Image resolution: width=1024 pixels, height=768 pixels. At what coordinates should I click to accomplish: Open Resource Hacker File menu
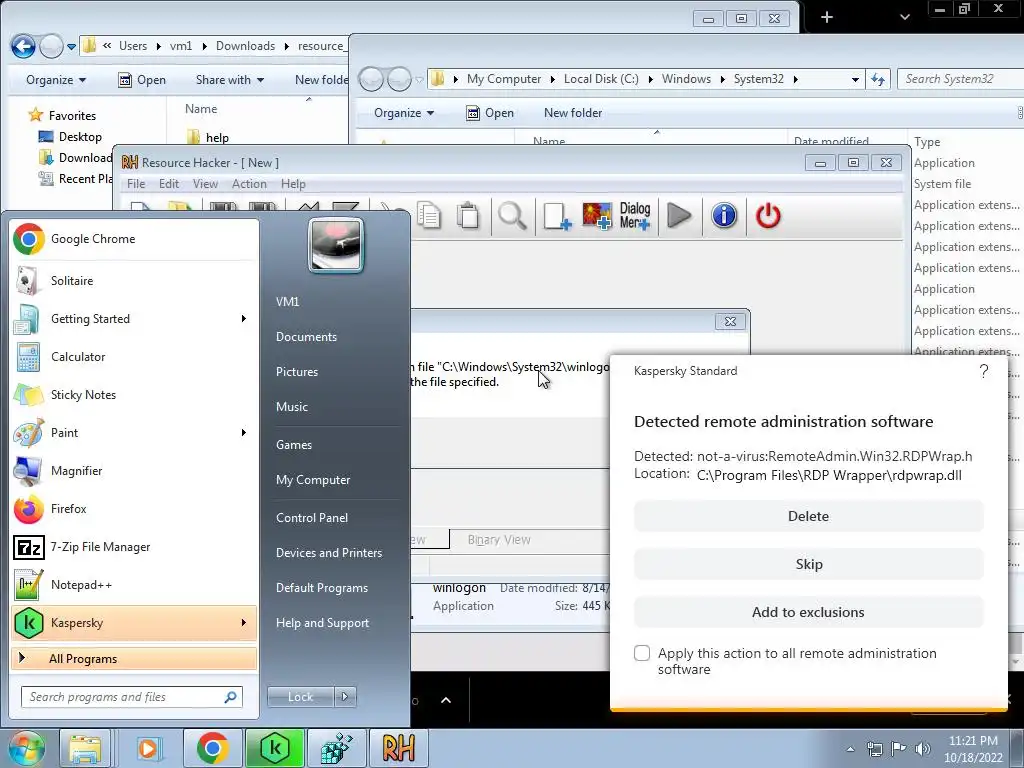pos(136,184)
